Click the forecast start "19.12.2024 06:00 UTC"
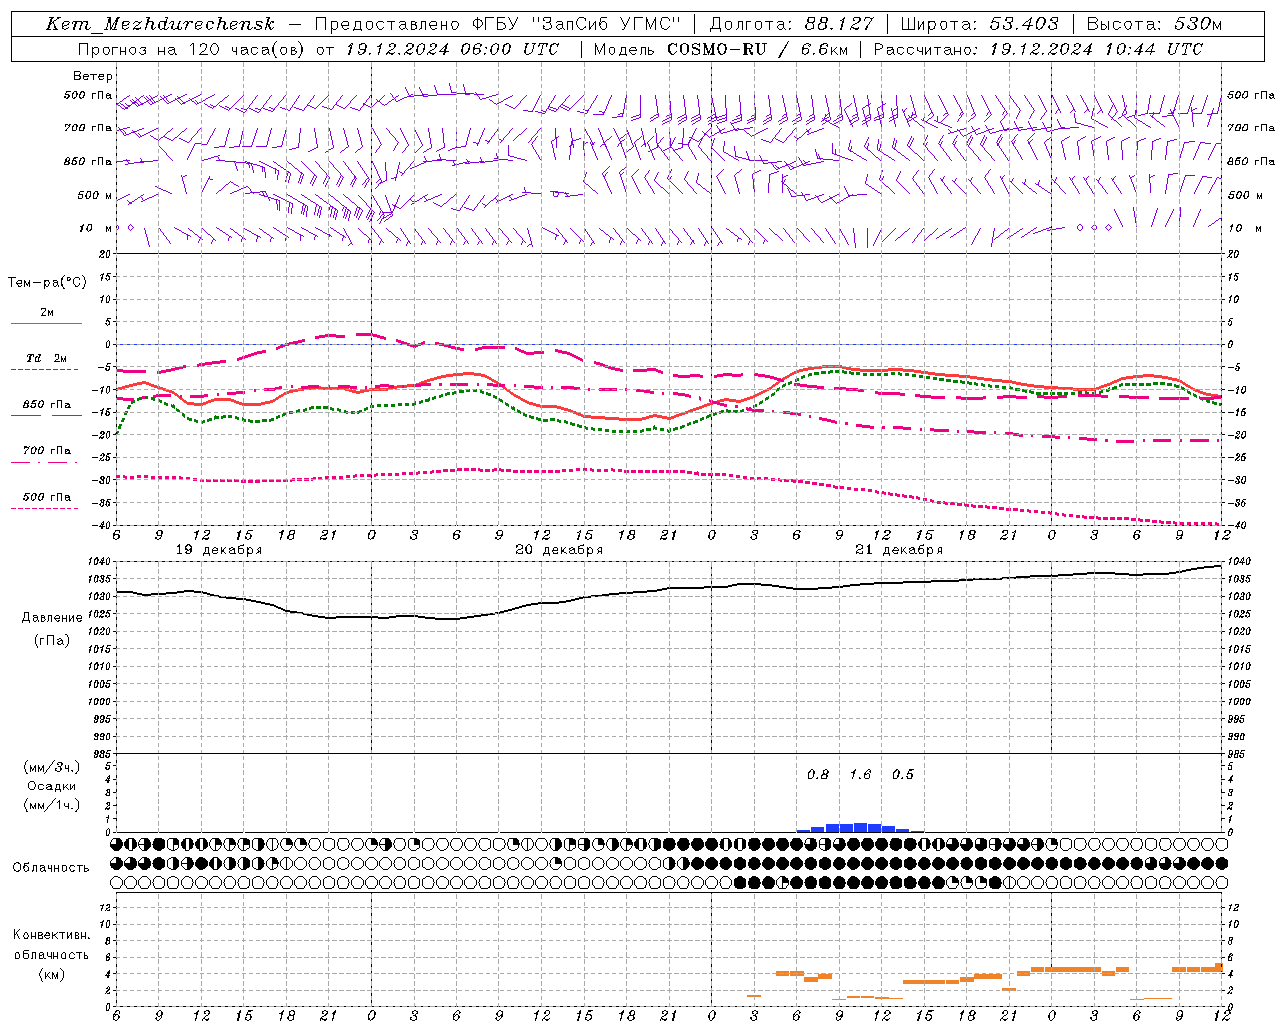The width and height of the screenshot is (1280, 1024). (x=451, y=49)
